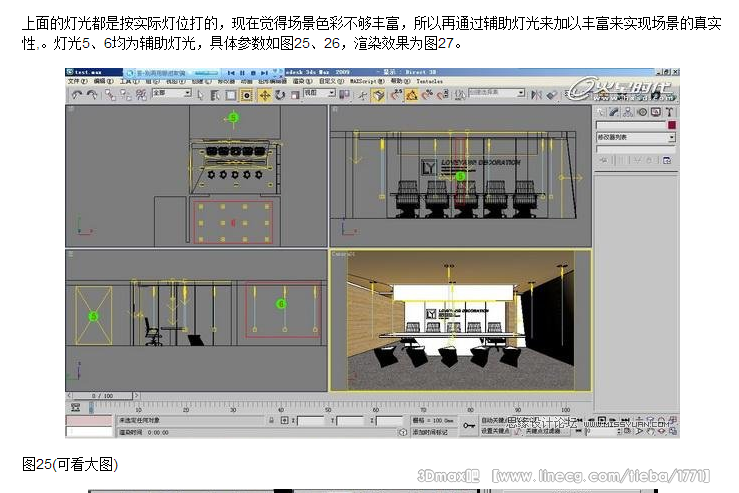Click the Open Mini Curve Editor icon
This screenshot has height=493, width=739.
coord(75,407)
